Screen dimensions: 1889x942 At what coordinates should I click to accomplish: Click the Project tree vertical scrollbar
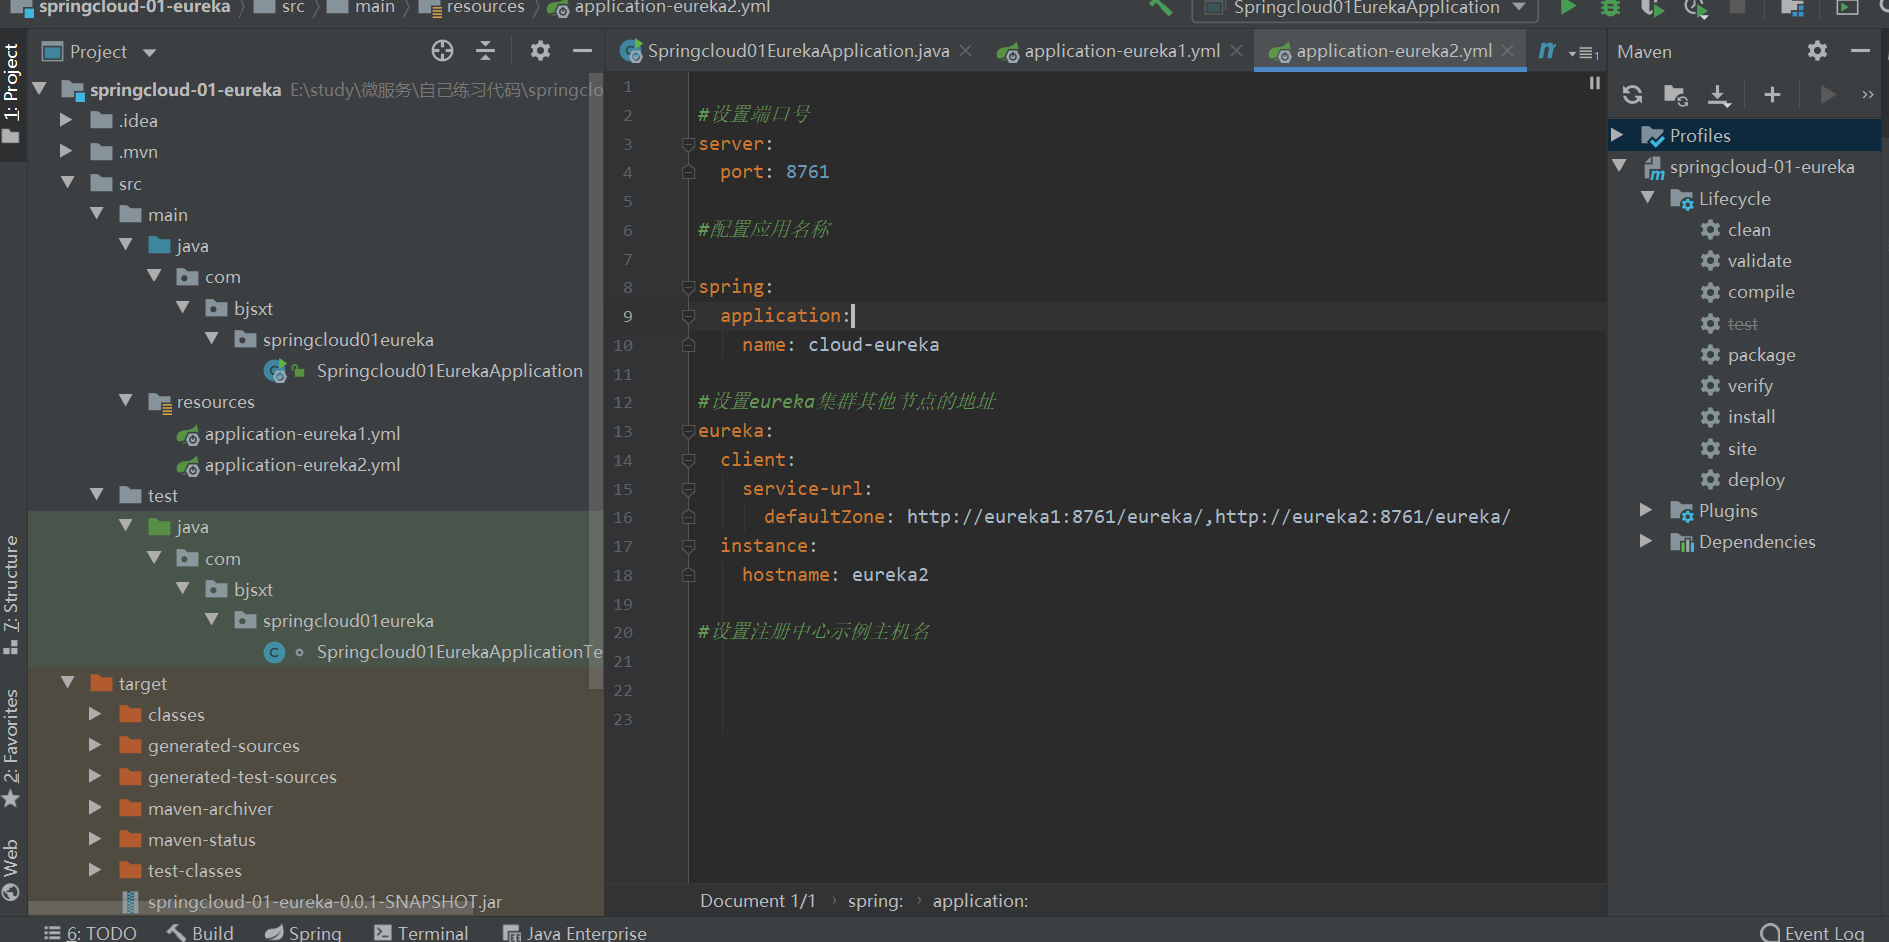pos(596,380)
